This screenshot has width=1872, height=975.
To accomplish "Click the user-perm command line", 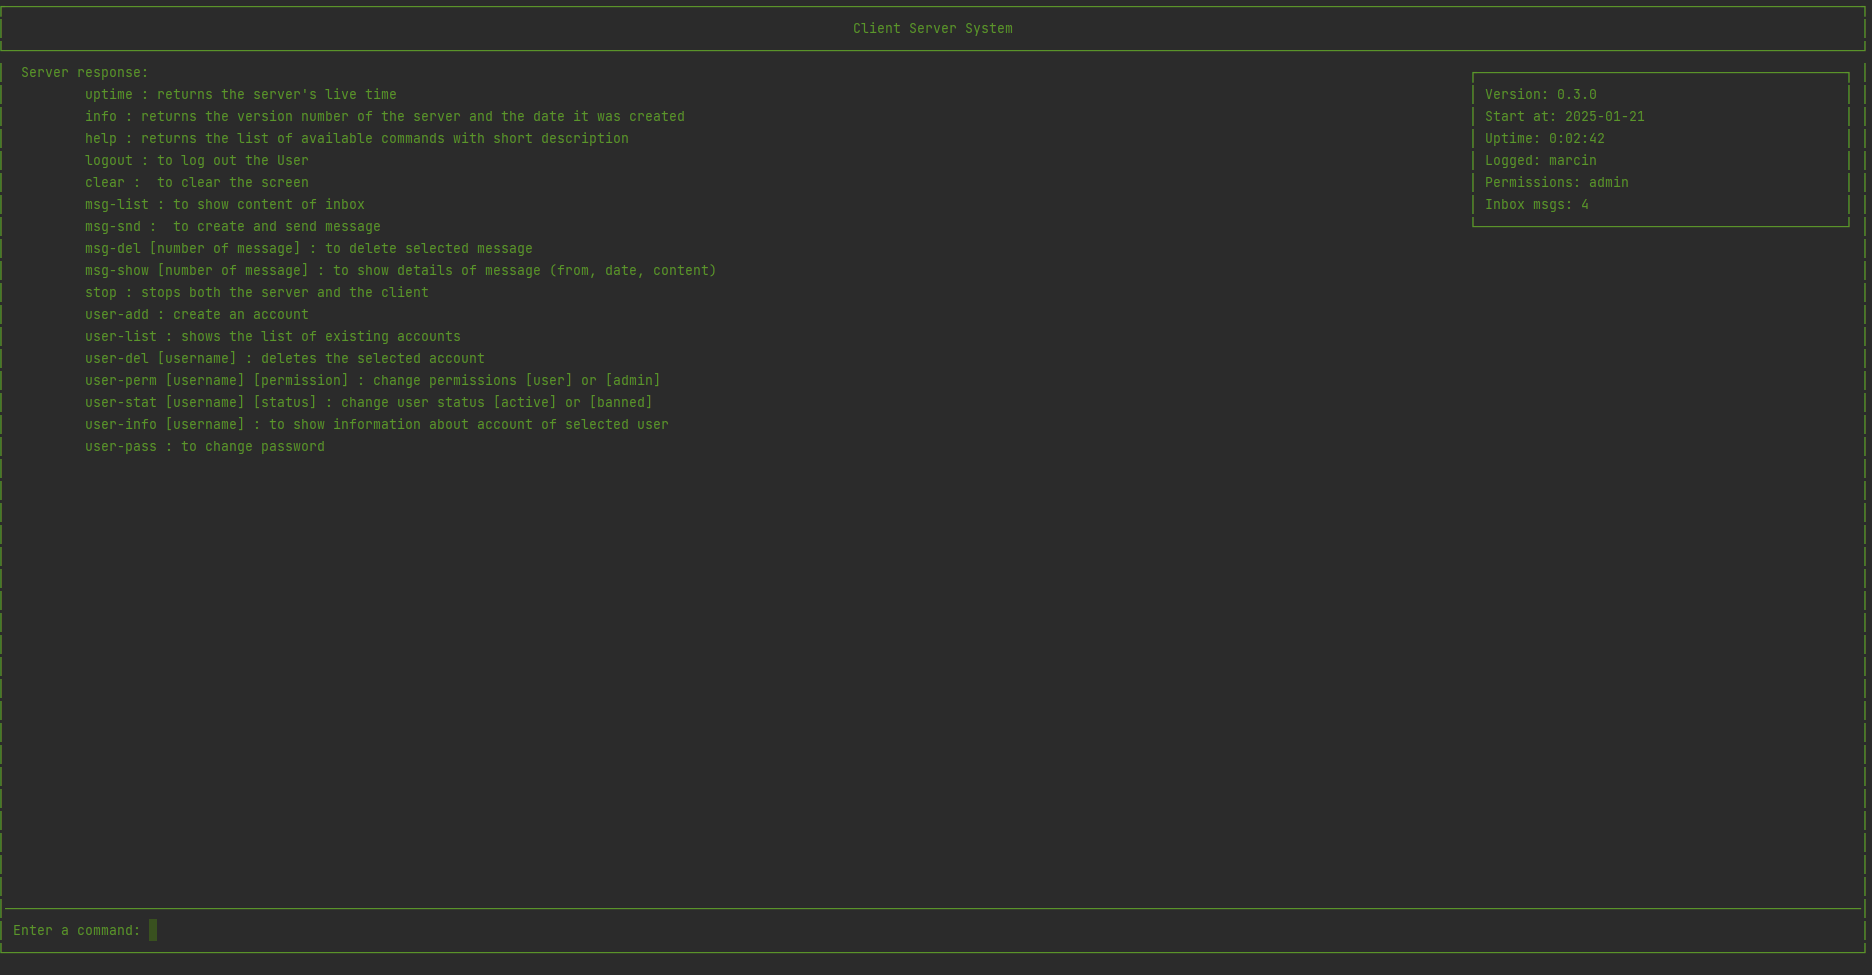I will 372,381.
